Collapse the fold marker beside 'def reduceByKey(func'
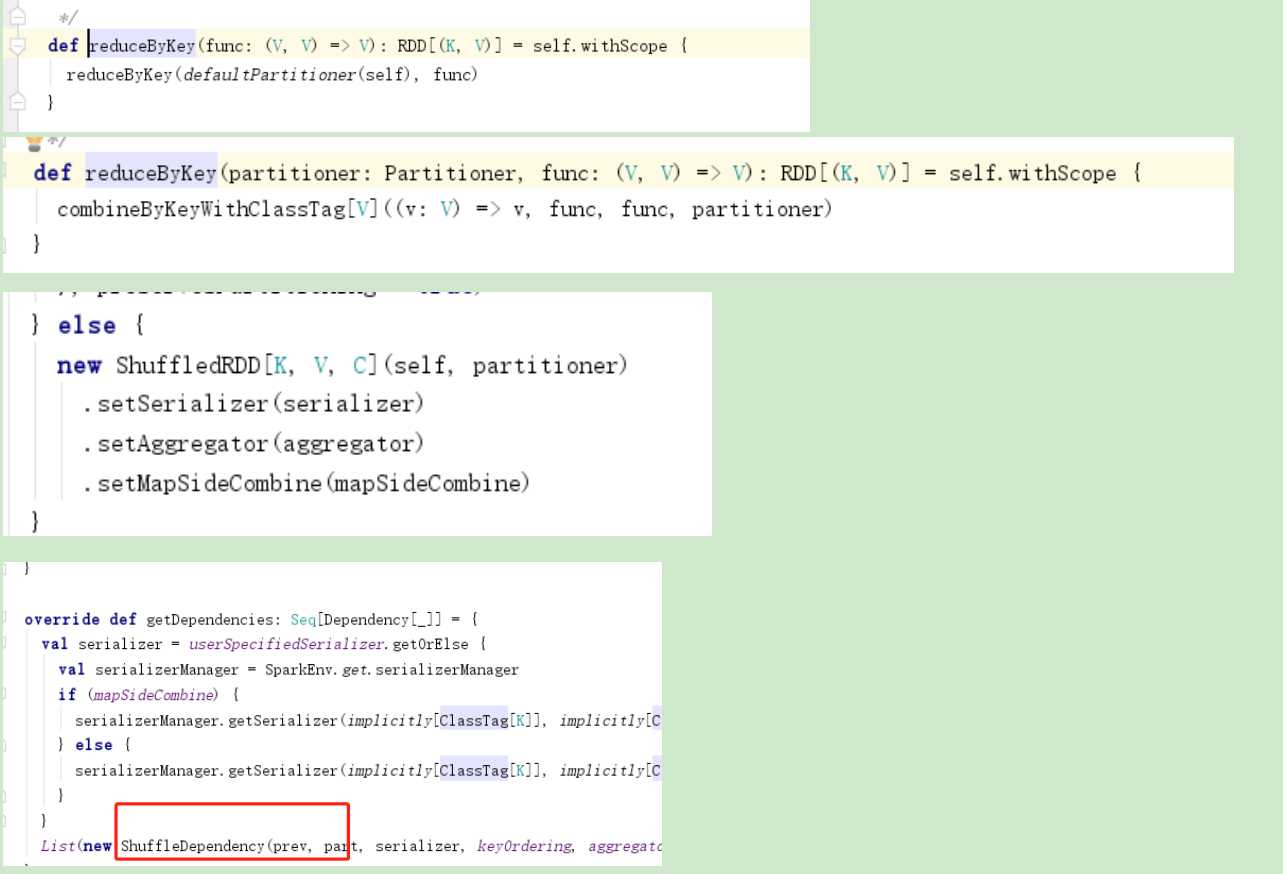Viewport: 1283px width, 874px height. 16,47
